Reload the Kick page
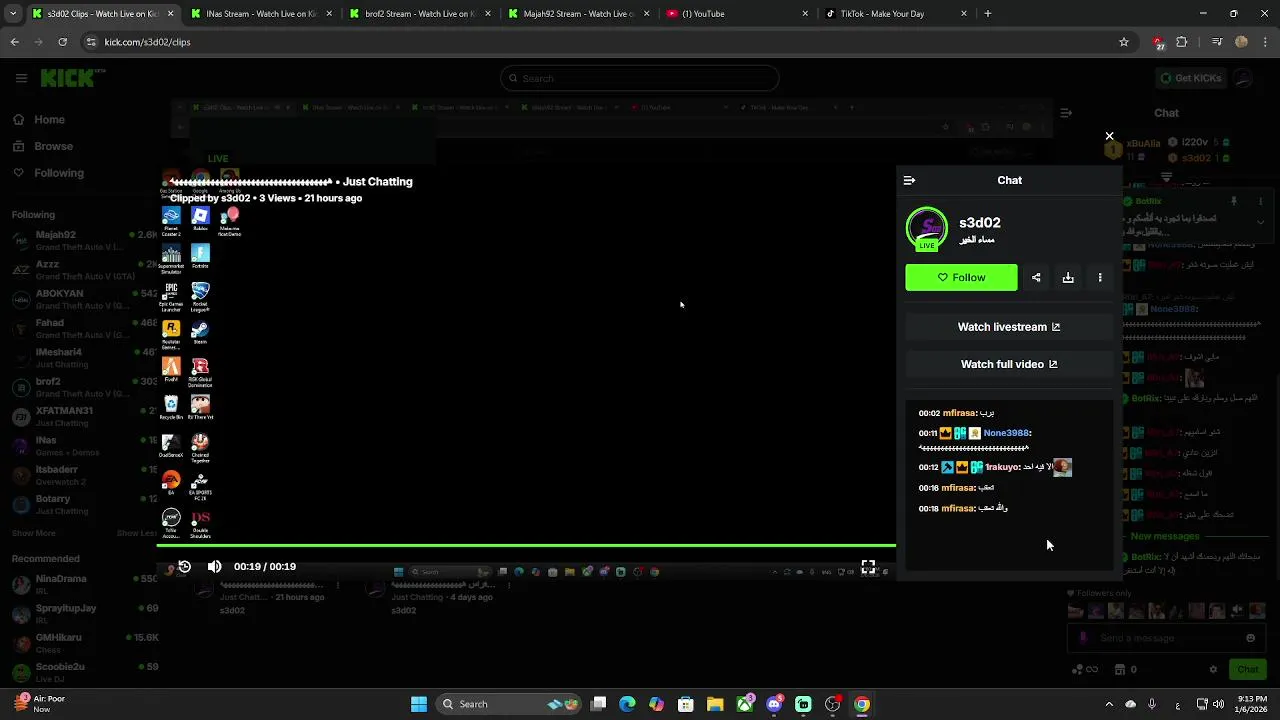The width and height of the screenshot is (1280, 720). tap(62, 42)
